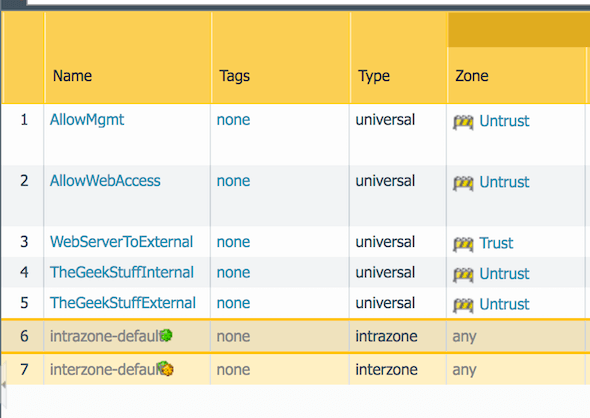Viewport: 590px width, 418px height.
Task: Click the Trust zone icon in WebServerToExternal row
Action: coord(463,244)
